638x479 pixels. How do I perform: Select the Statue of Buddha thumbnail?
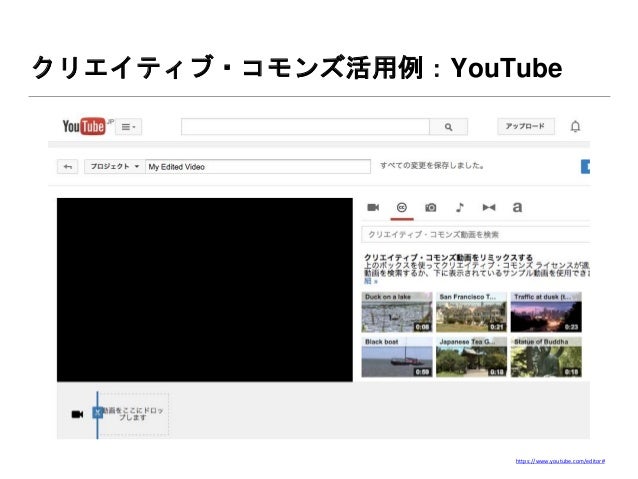tap(546, 357)
